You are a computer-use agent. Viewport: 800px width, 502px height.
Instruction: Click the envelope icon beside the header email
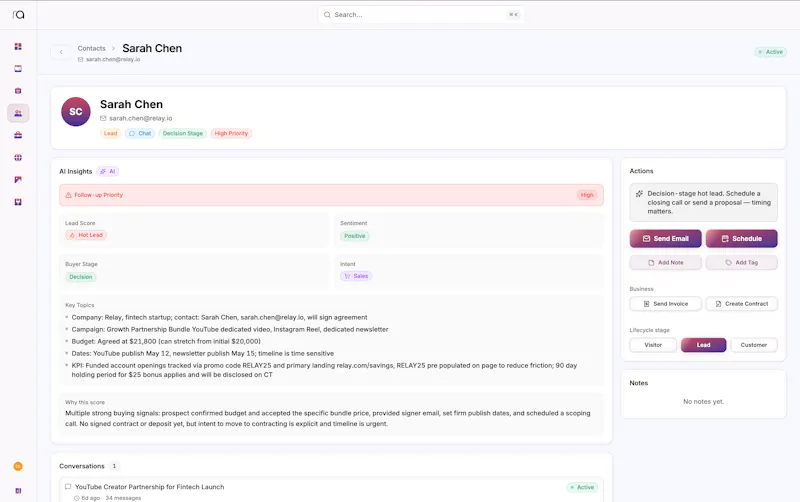pyautogui.click(x=80, y=60)
